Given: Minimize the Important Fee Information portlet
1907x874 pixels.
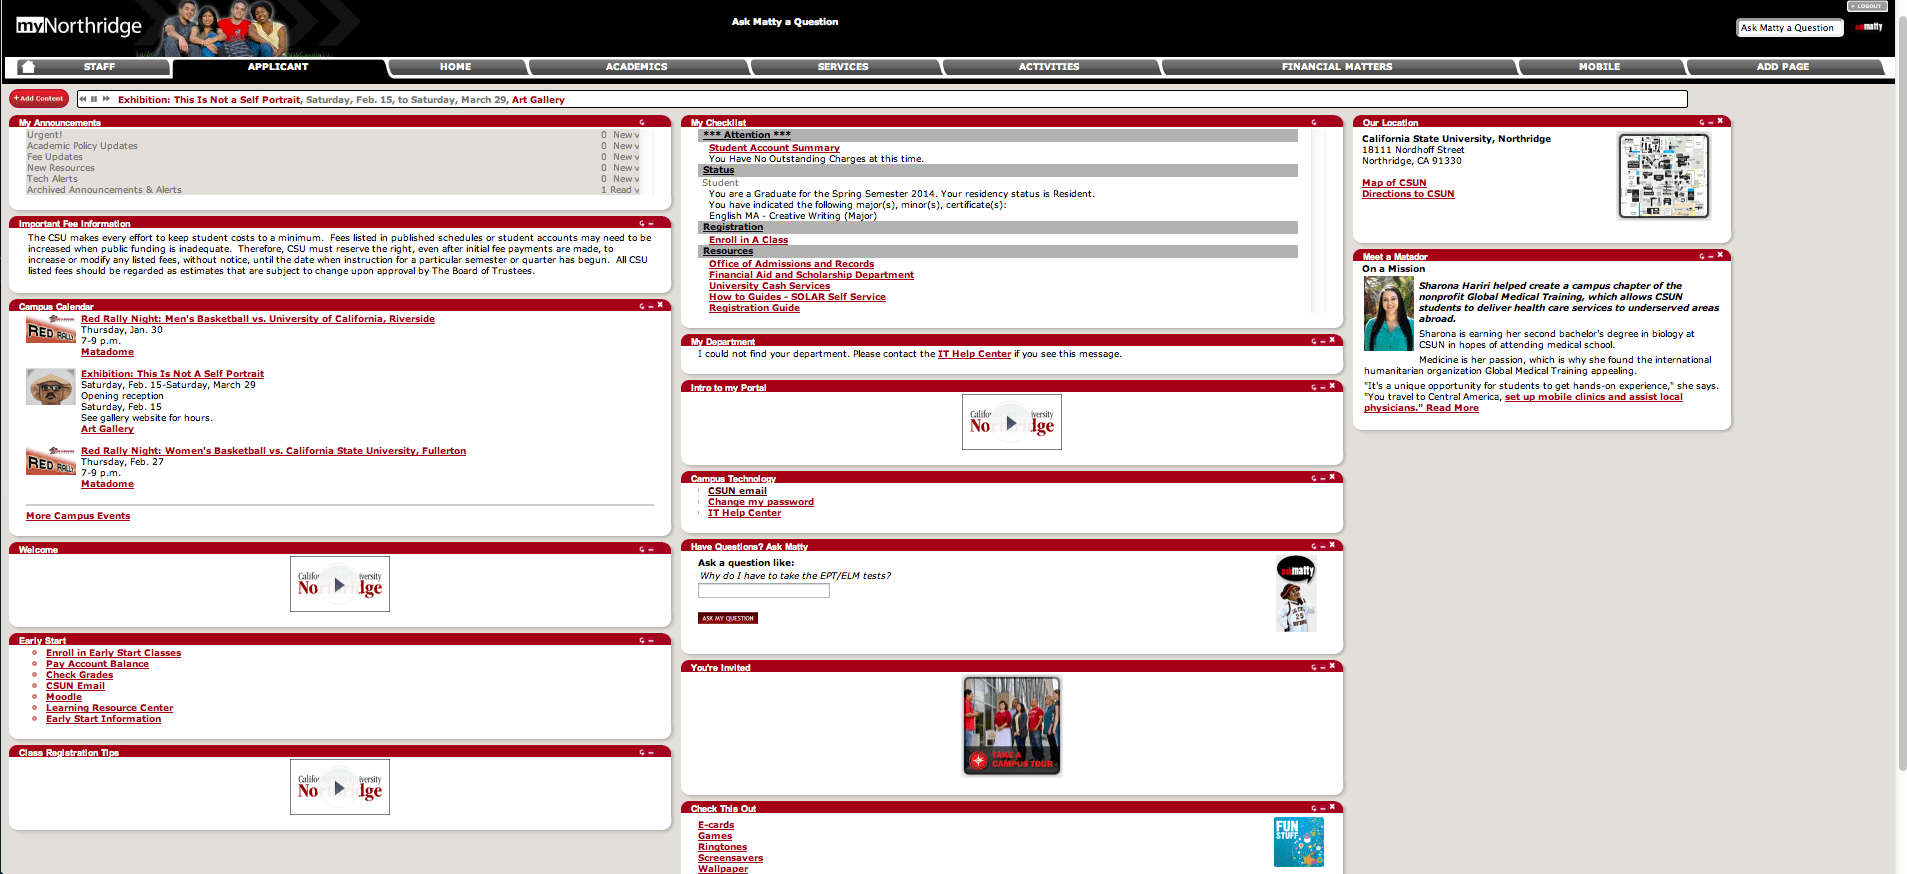Looking at the screenshot, I should pos(651,224).
